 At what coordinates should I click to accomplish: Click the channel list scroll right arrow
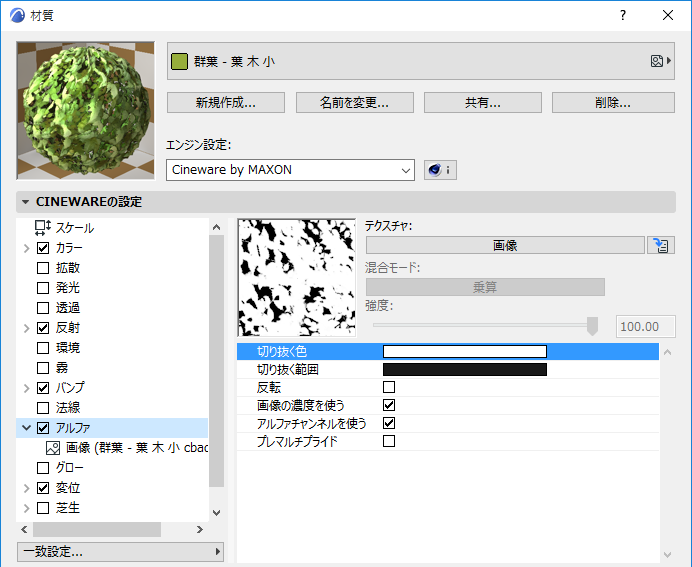coord(199,529)
